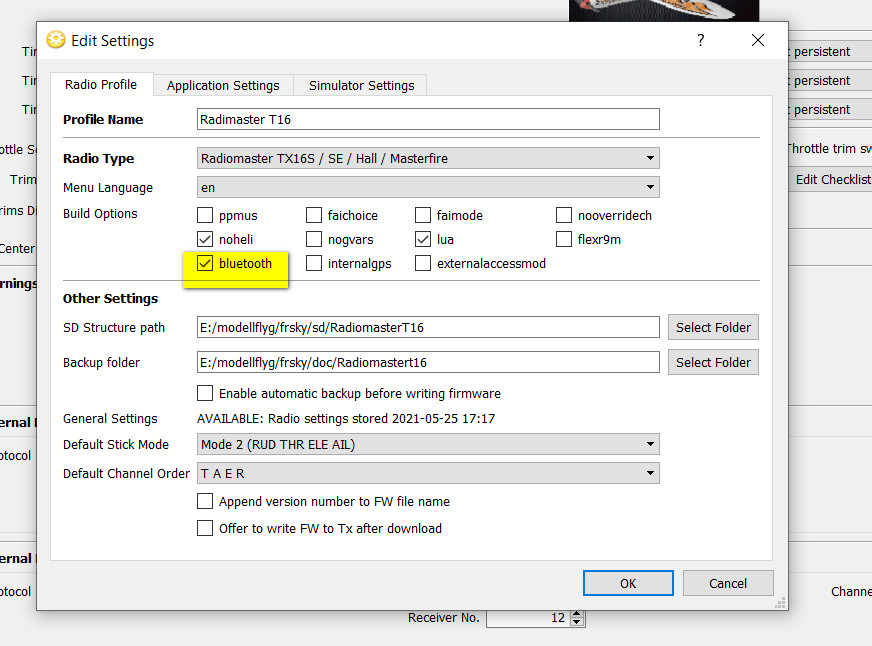Close the Edit Settings dialog
This screenshot has height=646, width=872.
pyautogui.click(x=757, y=40)
